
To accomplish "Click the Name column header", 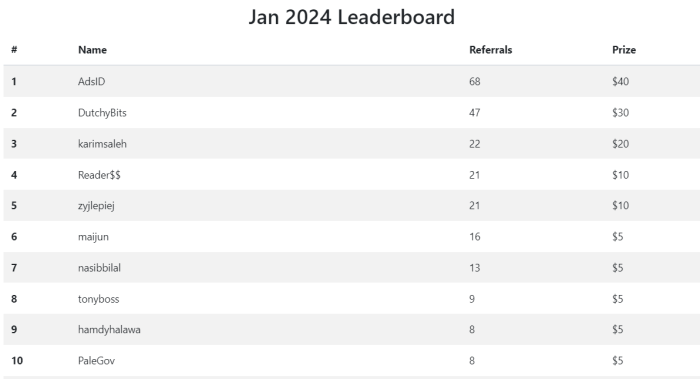I will 92,50.
